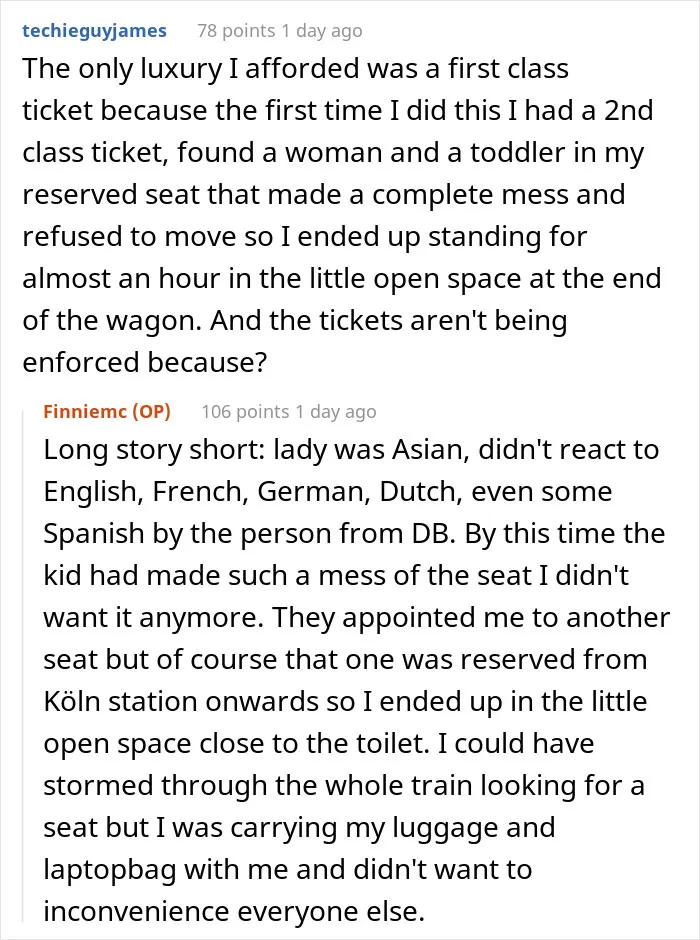The width and height of the screenshot is (700, 940).
Task: Click the 'inconvenience everyone else.' closing line
Action: pyautogui.click(x=234, y=911)
